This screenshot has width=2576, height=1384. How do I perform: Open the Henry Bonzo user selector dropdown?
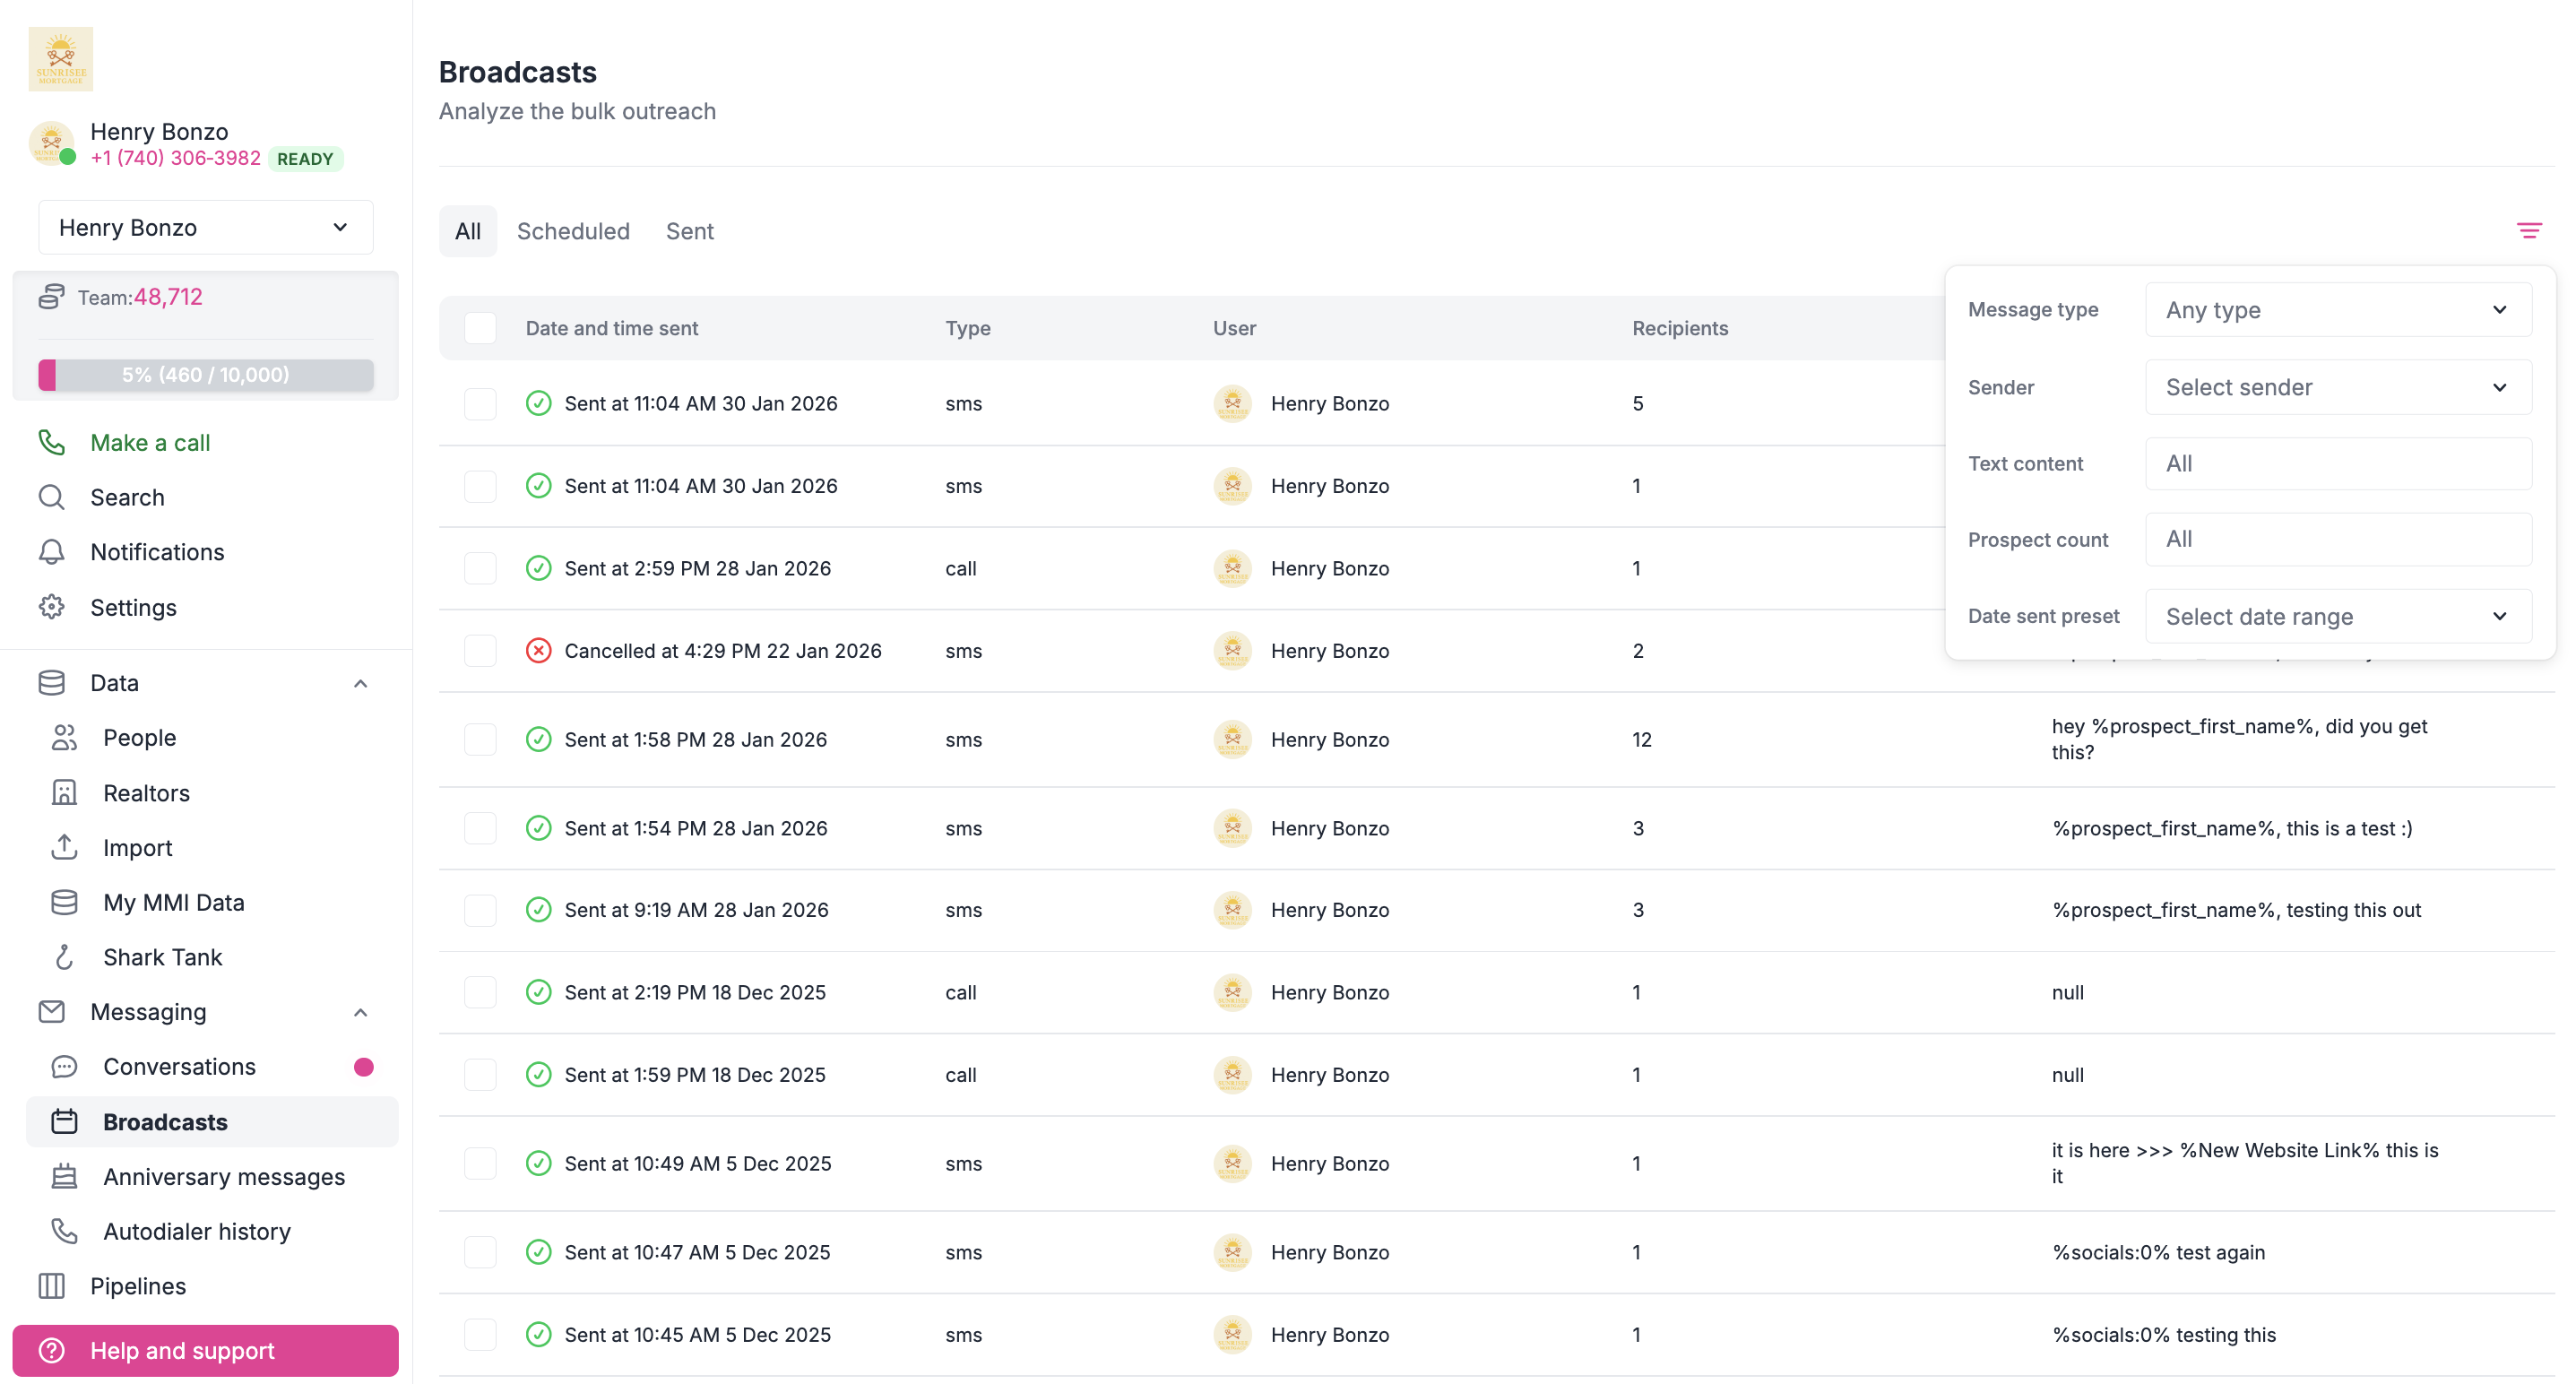click(x=205, y=228)
